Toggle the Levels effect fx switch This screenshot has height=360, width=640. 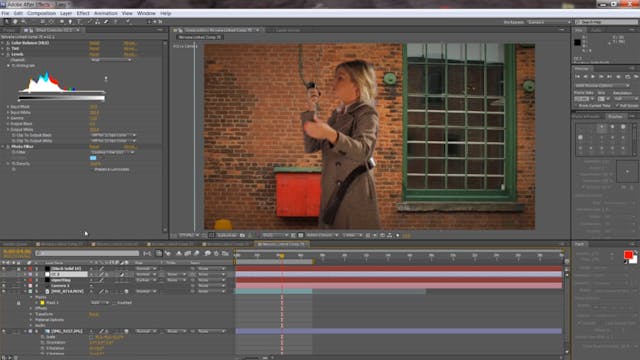pyautogui.click(x=8, y=54)
